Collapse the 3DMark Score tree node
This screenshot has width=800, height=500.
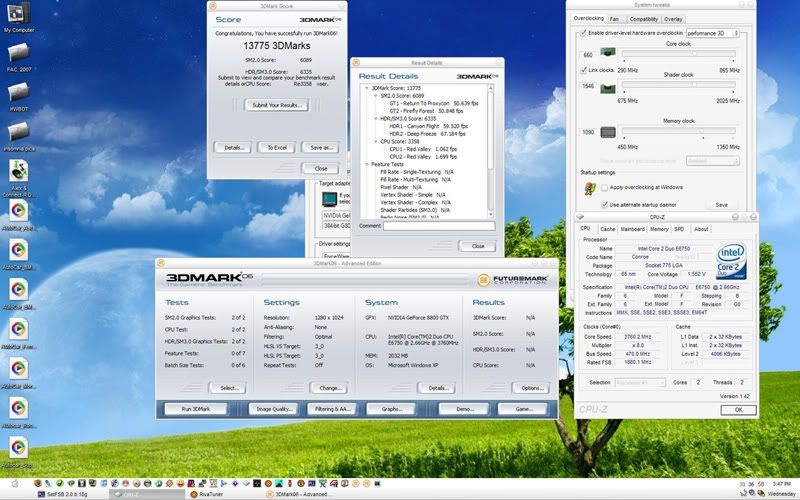366,88
